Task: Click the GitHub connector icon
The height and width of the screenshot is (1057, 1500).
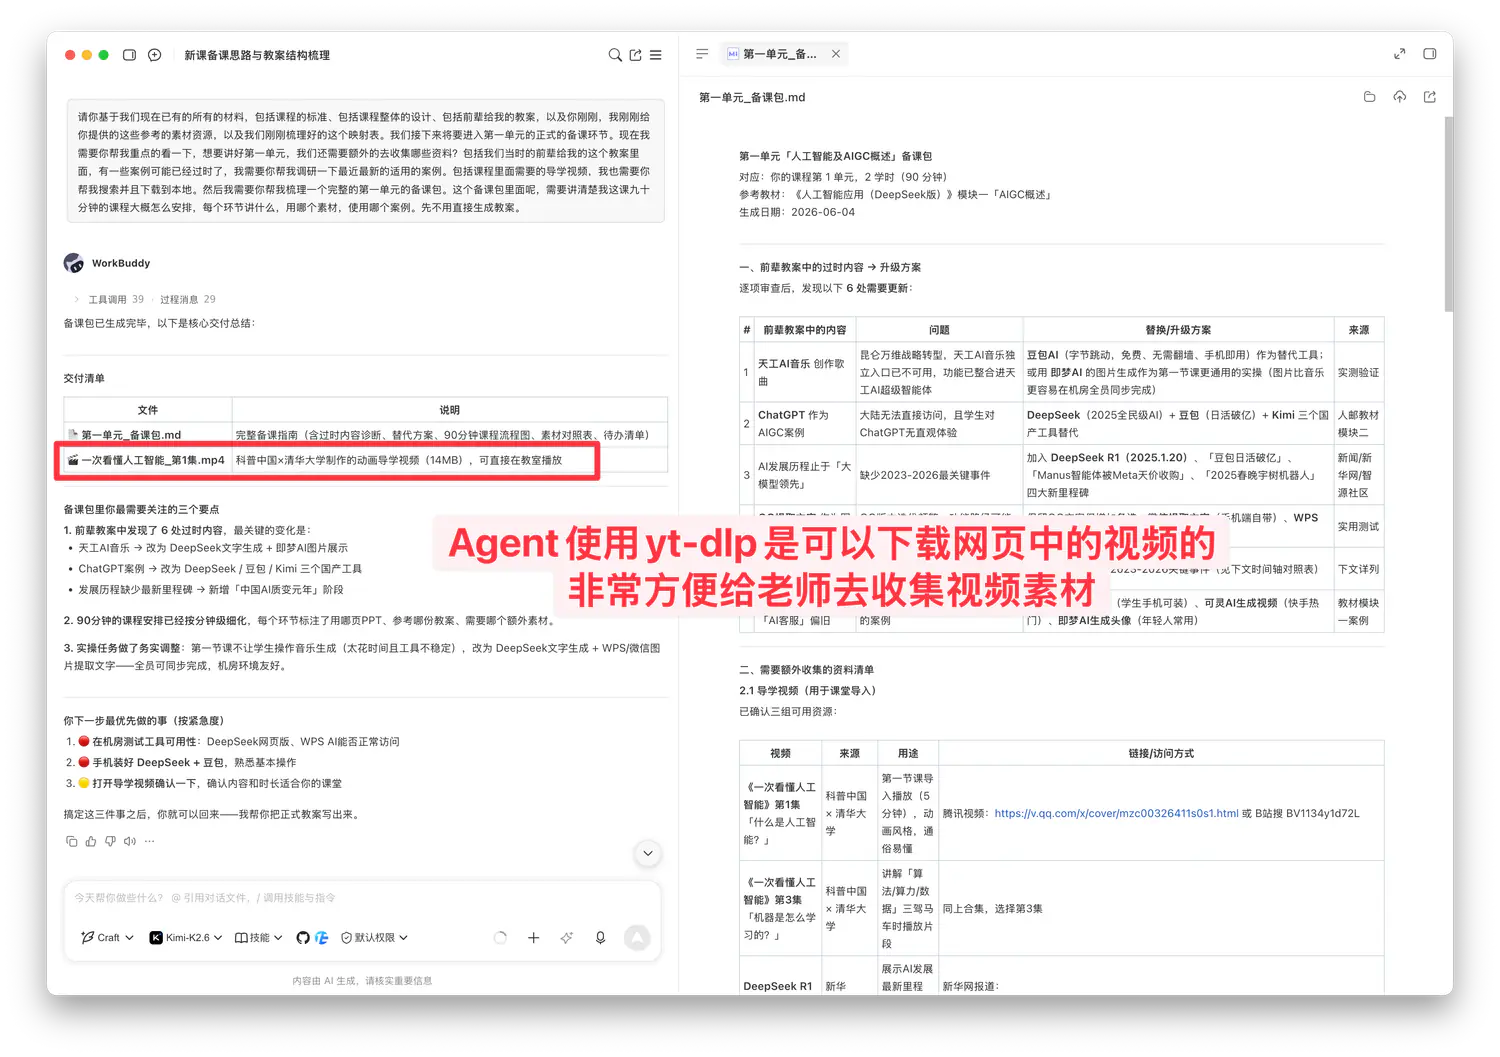Action: pos(303,938)
